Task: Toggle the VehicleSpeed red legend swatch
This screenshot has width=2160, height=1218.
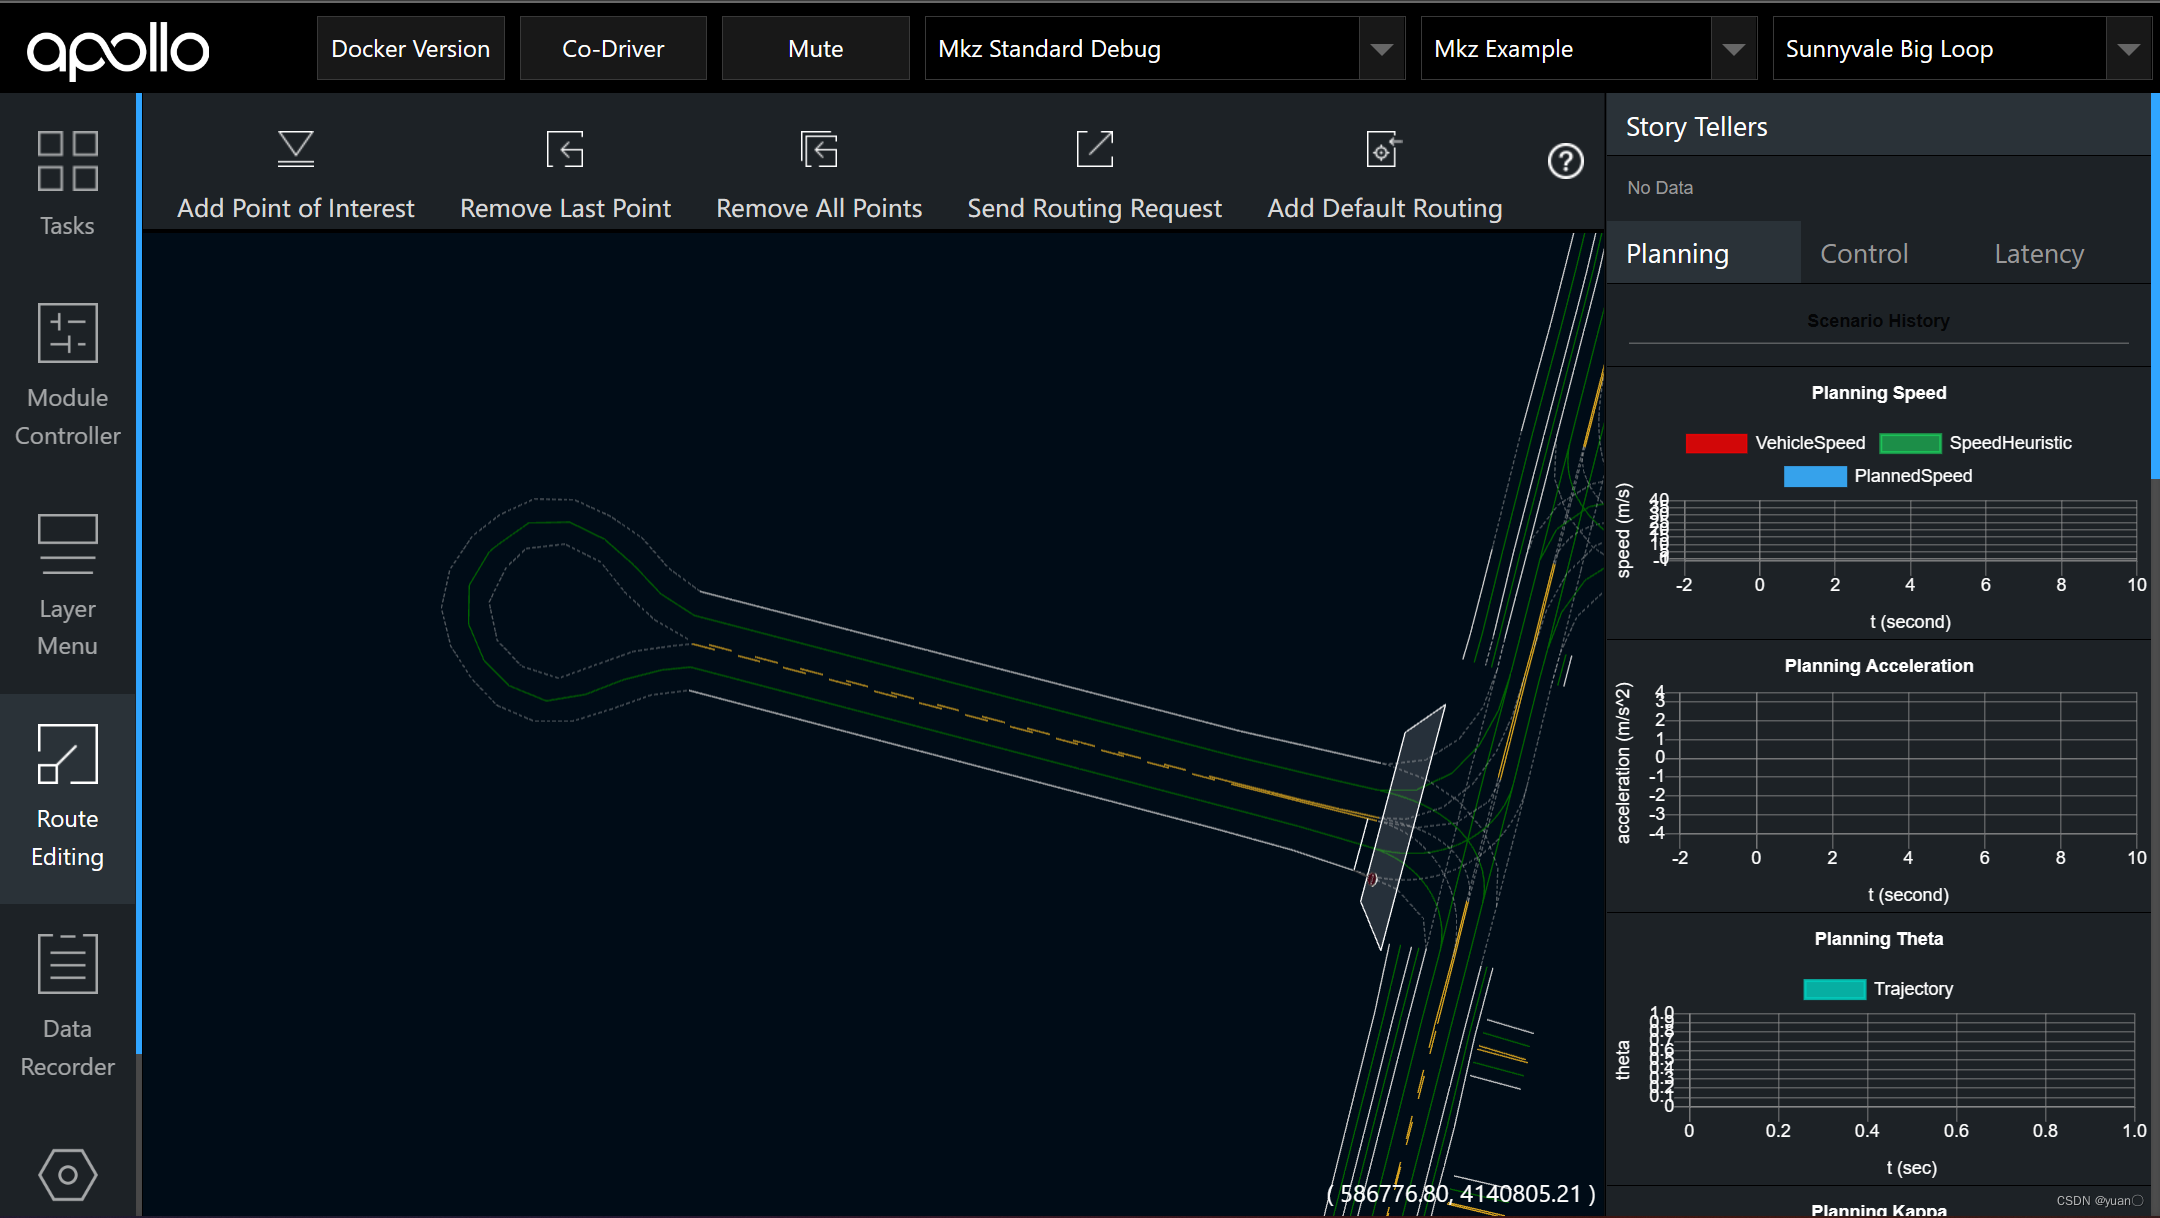Action: pos(1716,443)
